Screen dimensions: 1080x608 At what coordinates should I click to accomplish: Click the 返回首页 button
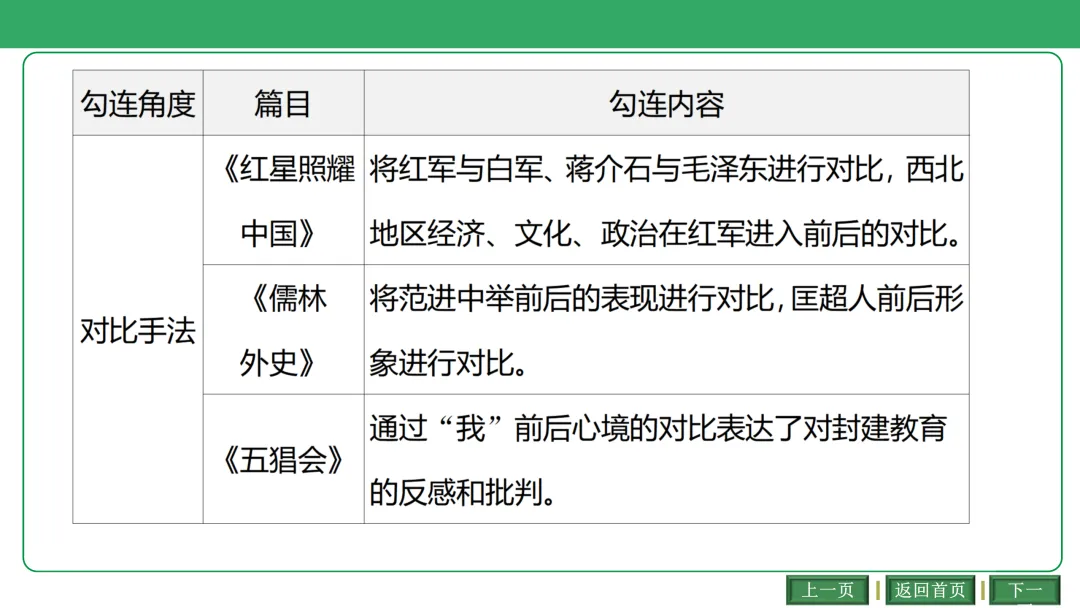pos(930,590)
